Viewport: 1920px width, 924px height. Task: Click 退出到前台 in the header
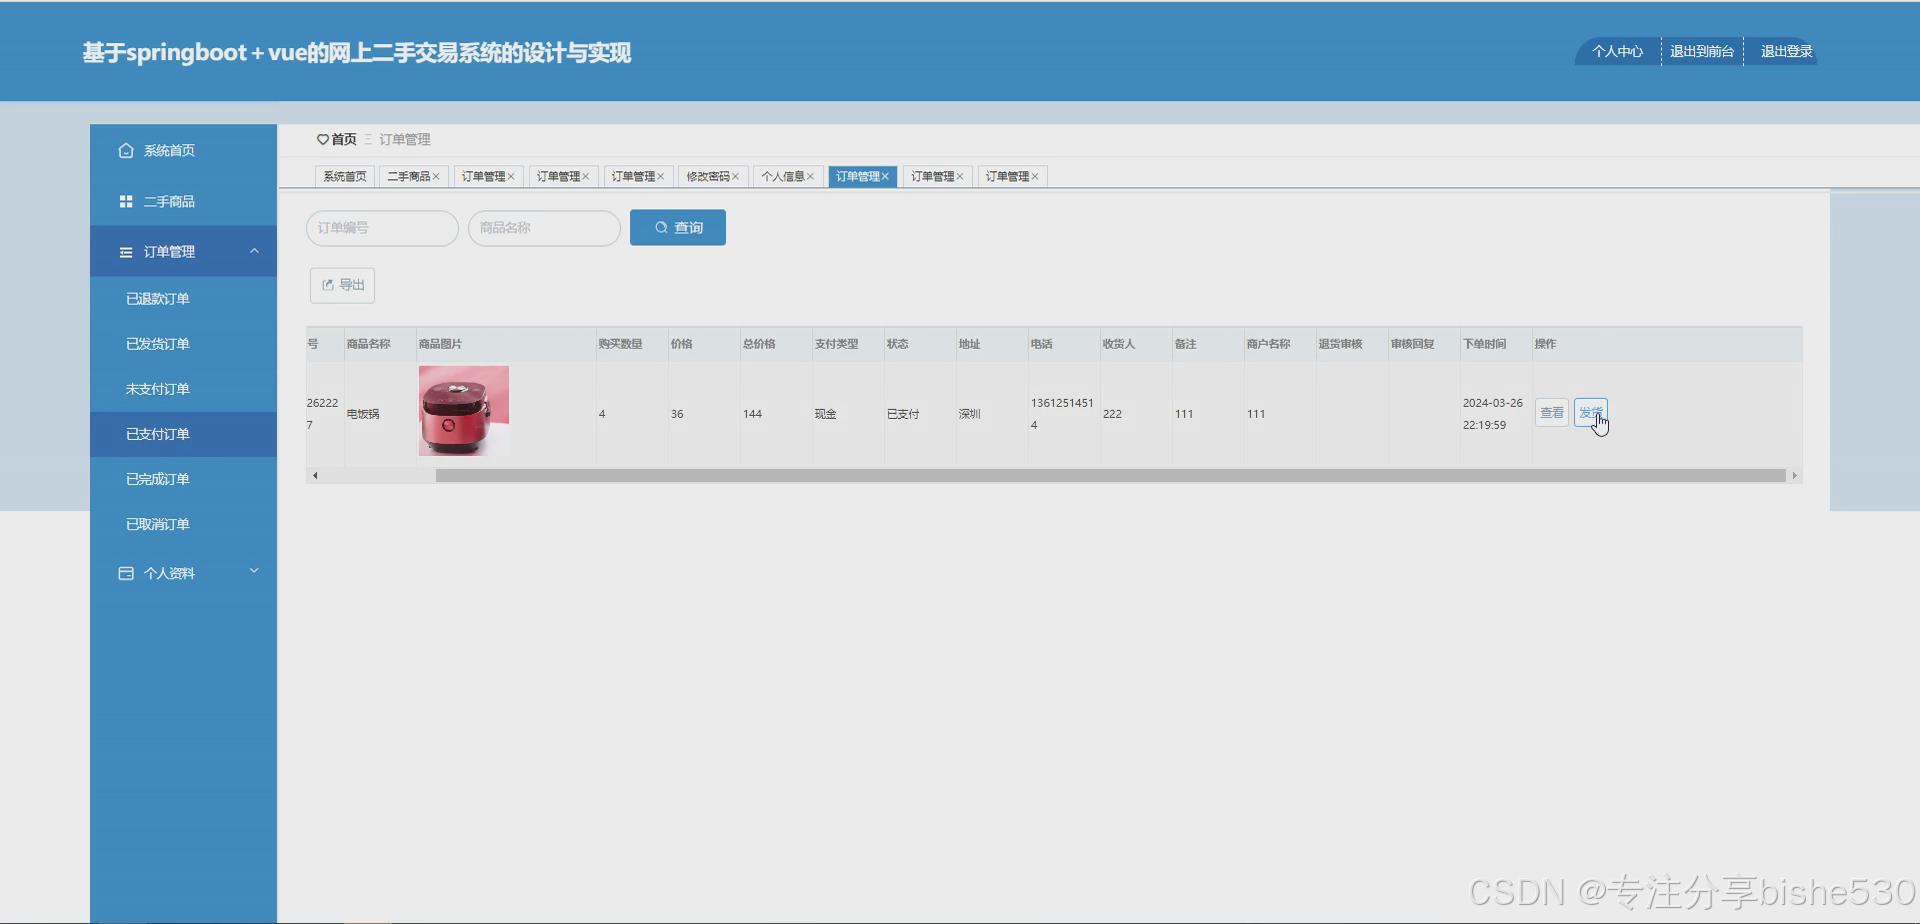[x=1702, y=52]
